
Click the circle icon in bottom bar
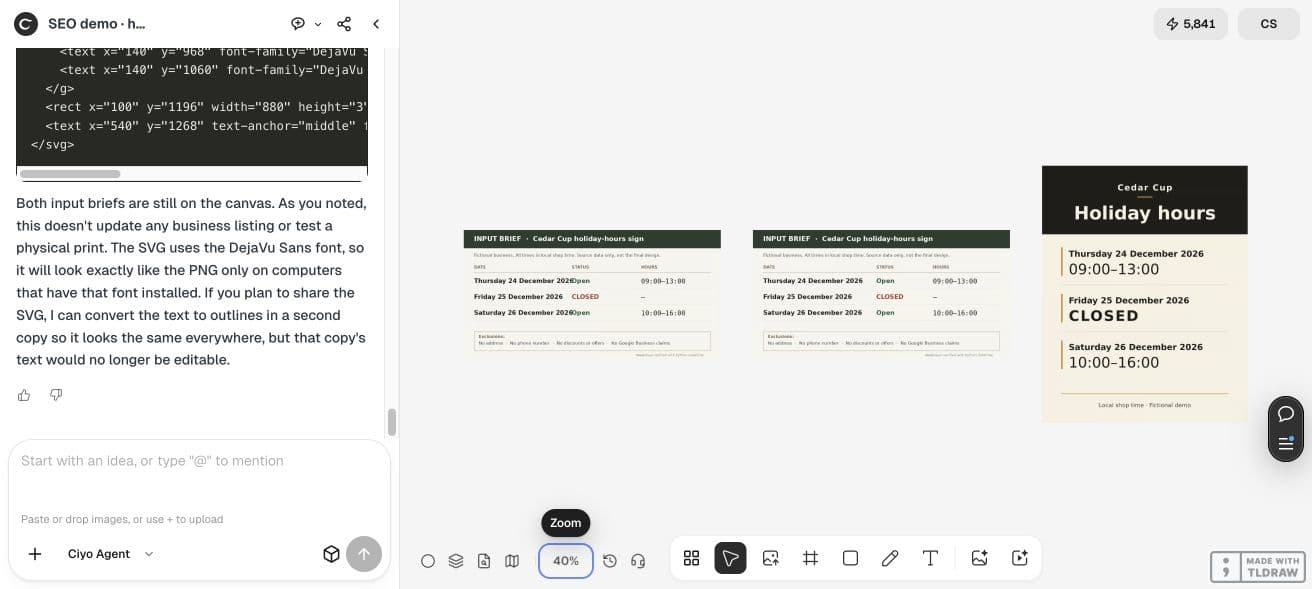pyautogui.click(x=428, y=561)
